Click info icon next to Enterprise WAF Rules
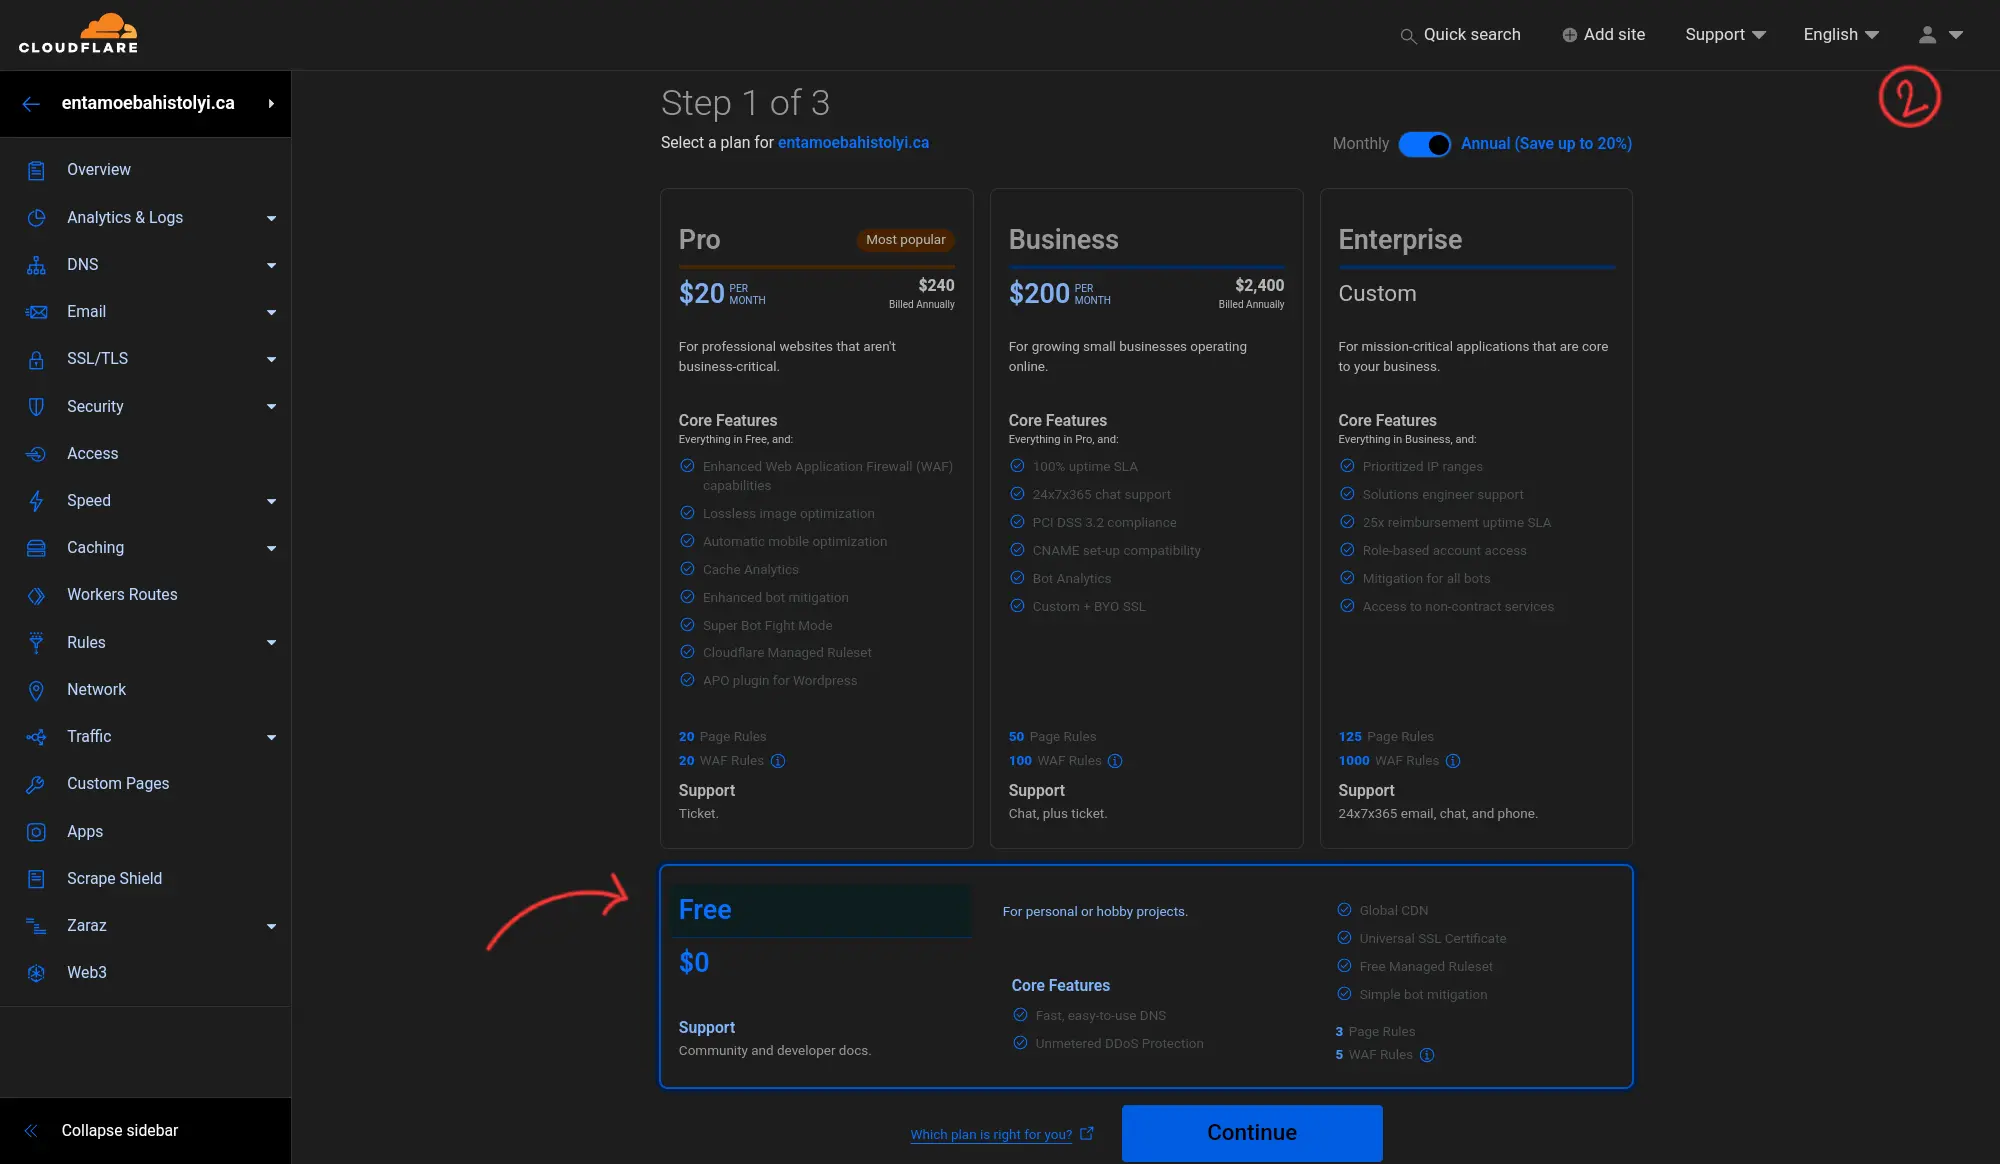2000x1164 pixels. click(1453, 761)
